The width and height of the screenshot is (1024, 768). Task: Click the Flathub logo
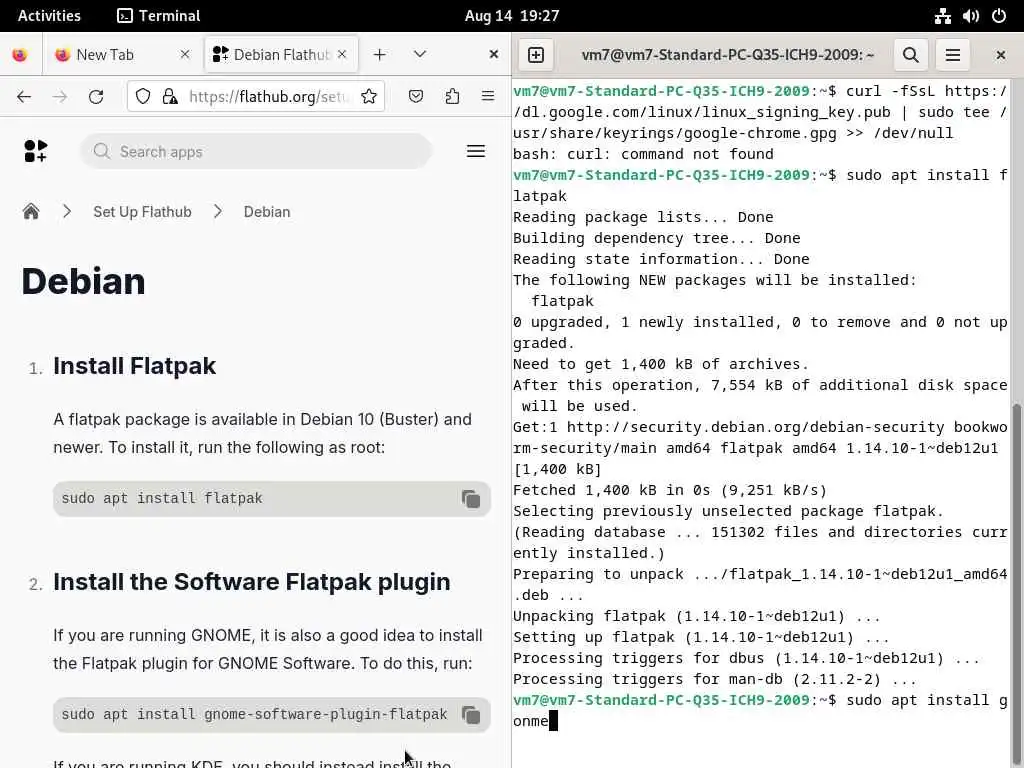pos(35,152)
